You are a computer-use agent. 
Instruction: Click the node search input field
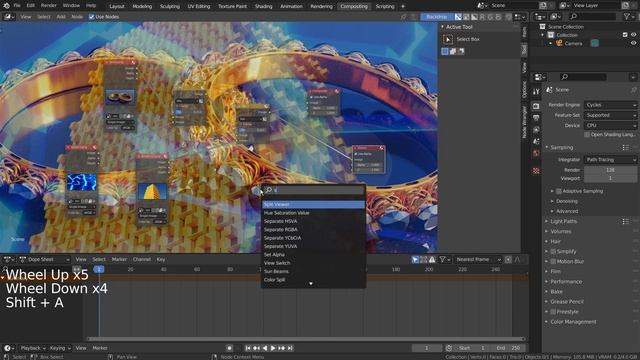(x=313, y=190)
